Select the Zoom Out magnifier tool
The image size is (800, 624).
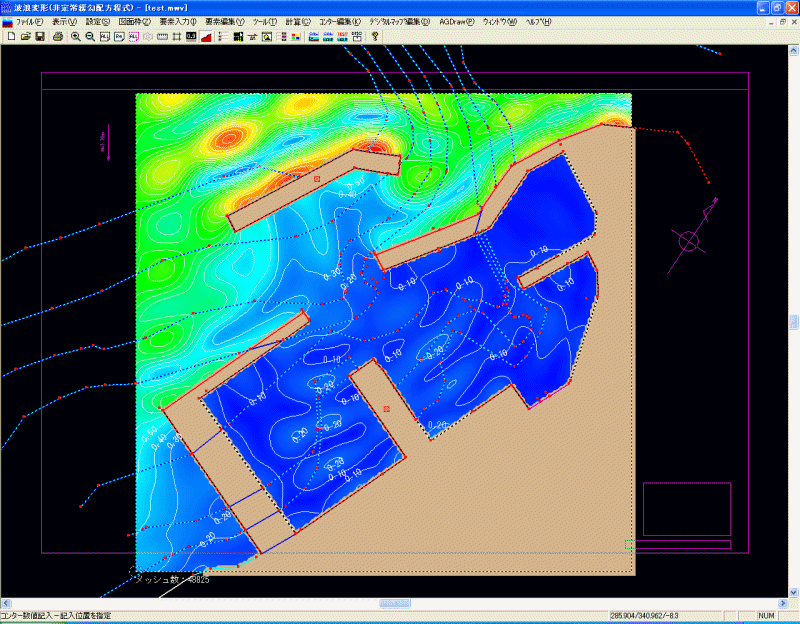pos(90,36)
